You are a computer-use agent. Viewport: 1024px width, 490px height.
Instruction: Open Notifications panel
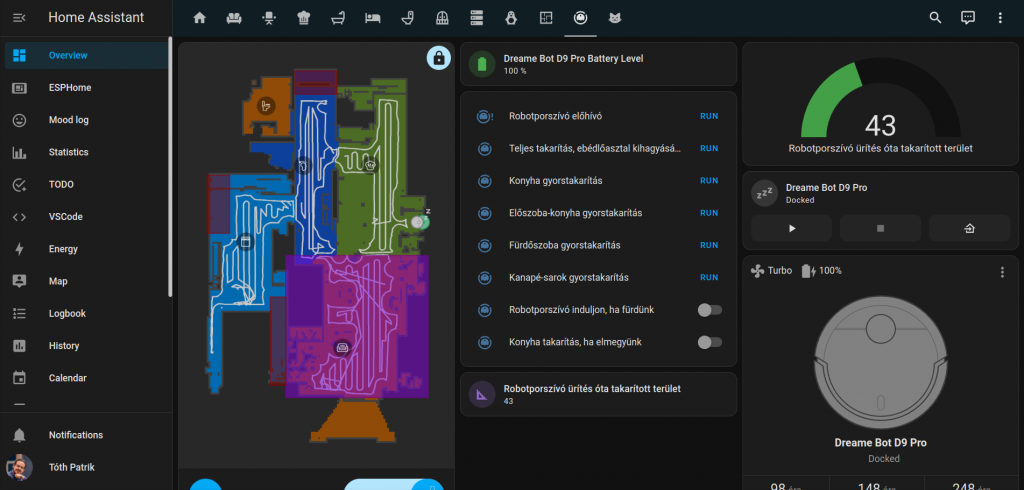coord(86,435)
